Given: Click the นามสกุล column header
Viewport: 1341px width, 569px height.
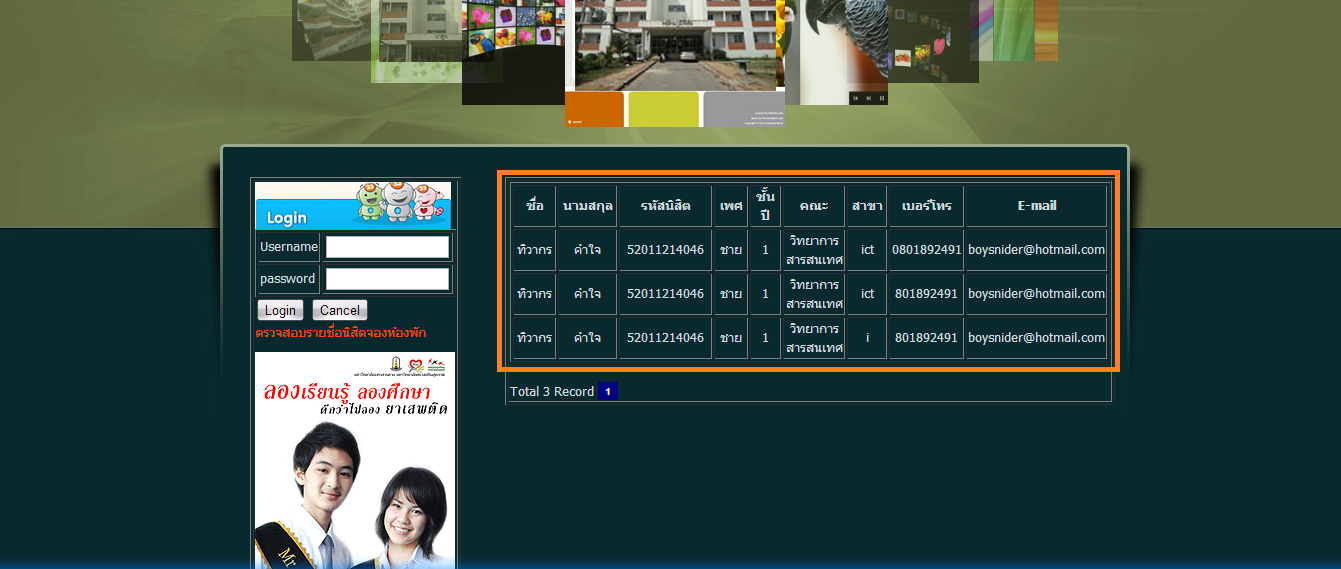Looking at the screenshot, I should tap(588, 206).
